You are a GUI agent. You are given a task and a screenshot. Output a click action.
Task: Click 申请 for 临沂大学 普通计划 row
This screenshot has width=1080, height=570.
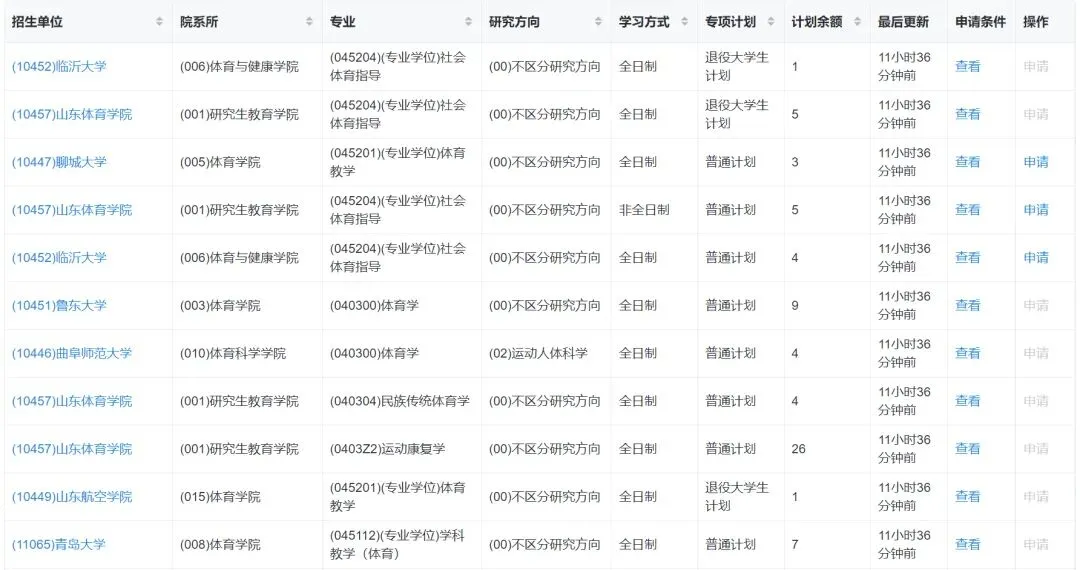pyautogui.click(x=1036, y=257)
